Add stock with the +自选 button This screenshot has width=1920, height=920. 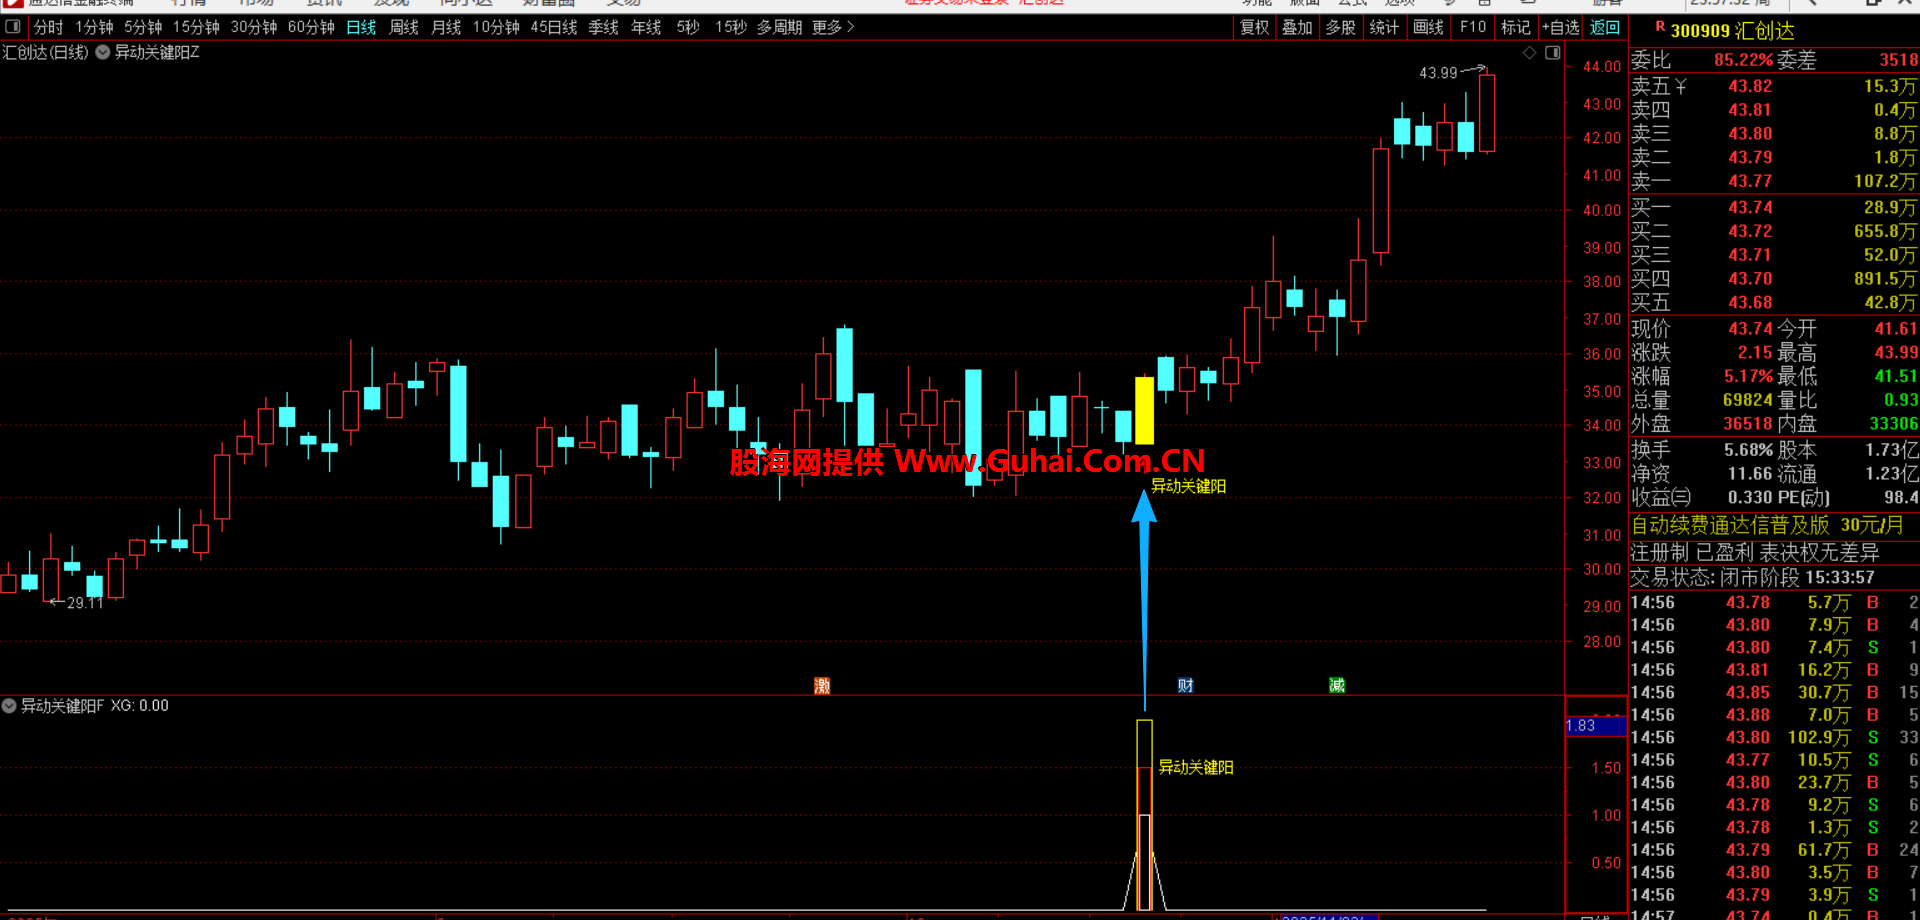(x=1560, y=27)
